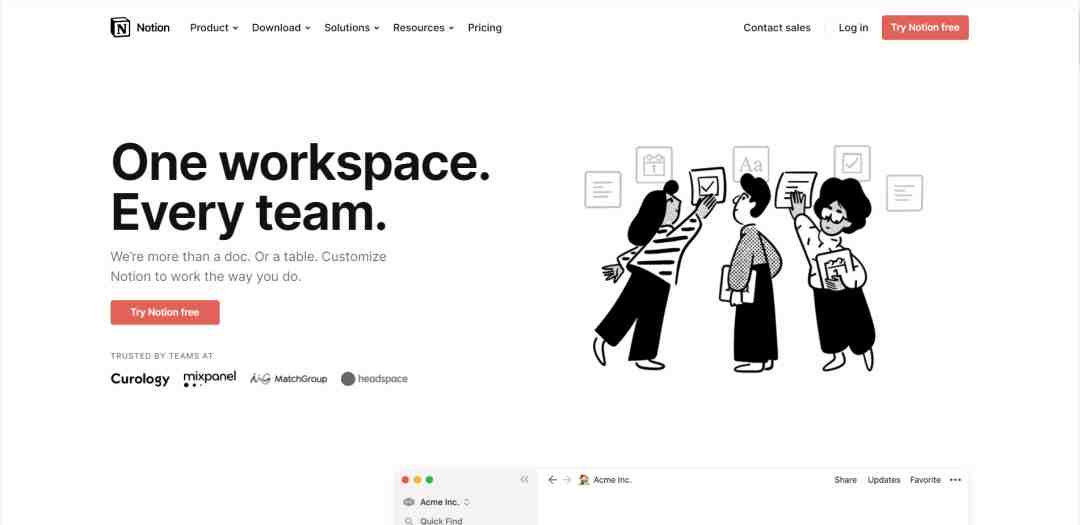The height and width of the screenshot is (525, 1080).
Task: Click the One workspace. Every team. headline
Action: (300, 187)
